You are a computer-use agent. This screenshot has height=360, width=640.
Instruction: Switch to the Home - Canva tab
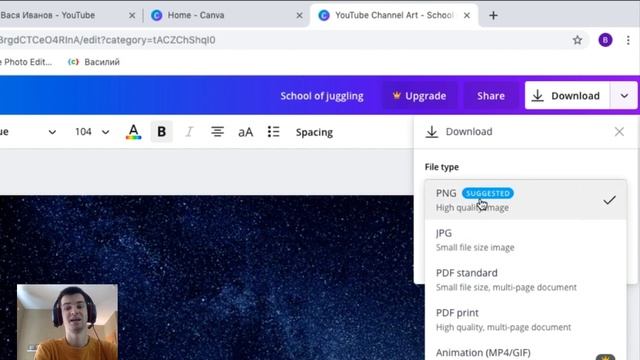196,16
